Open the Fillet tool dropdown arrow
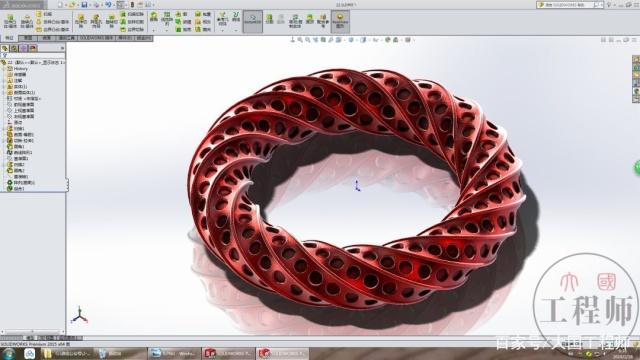The width and height of the screenshot is (640, 360). click(x=153, y=30)
